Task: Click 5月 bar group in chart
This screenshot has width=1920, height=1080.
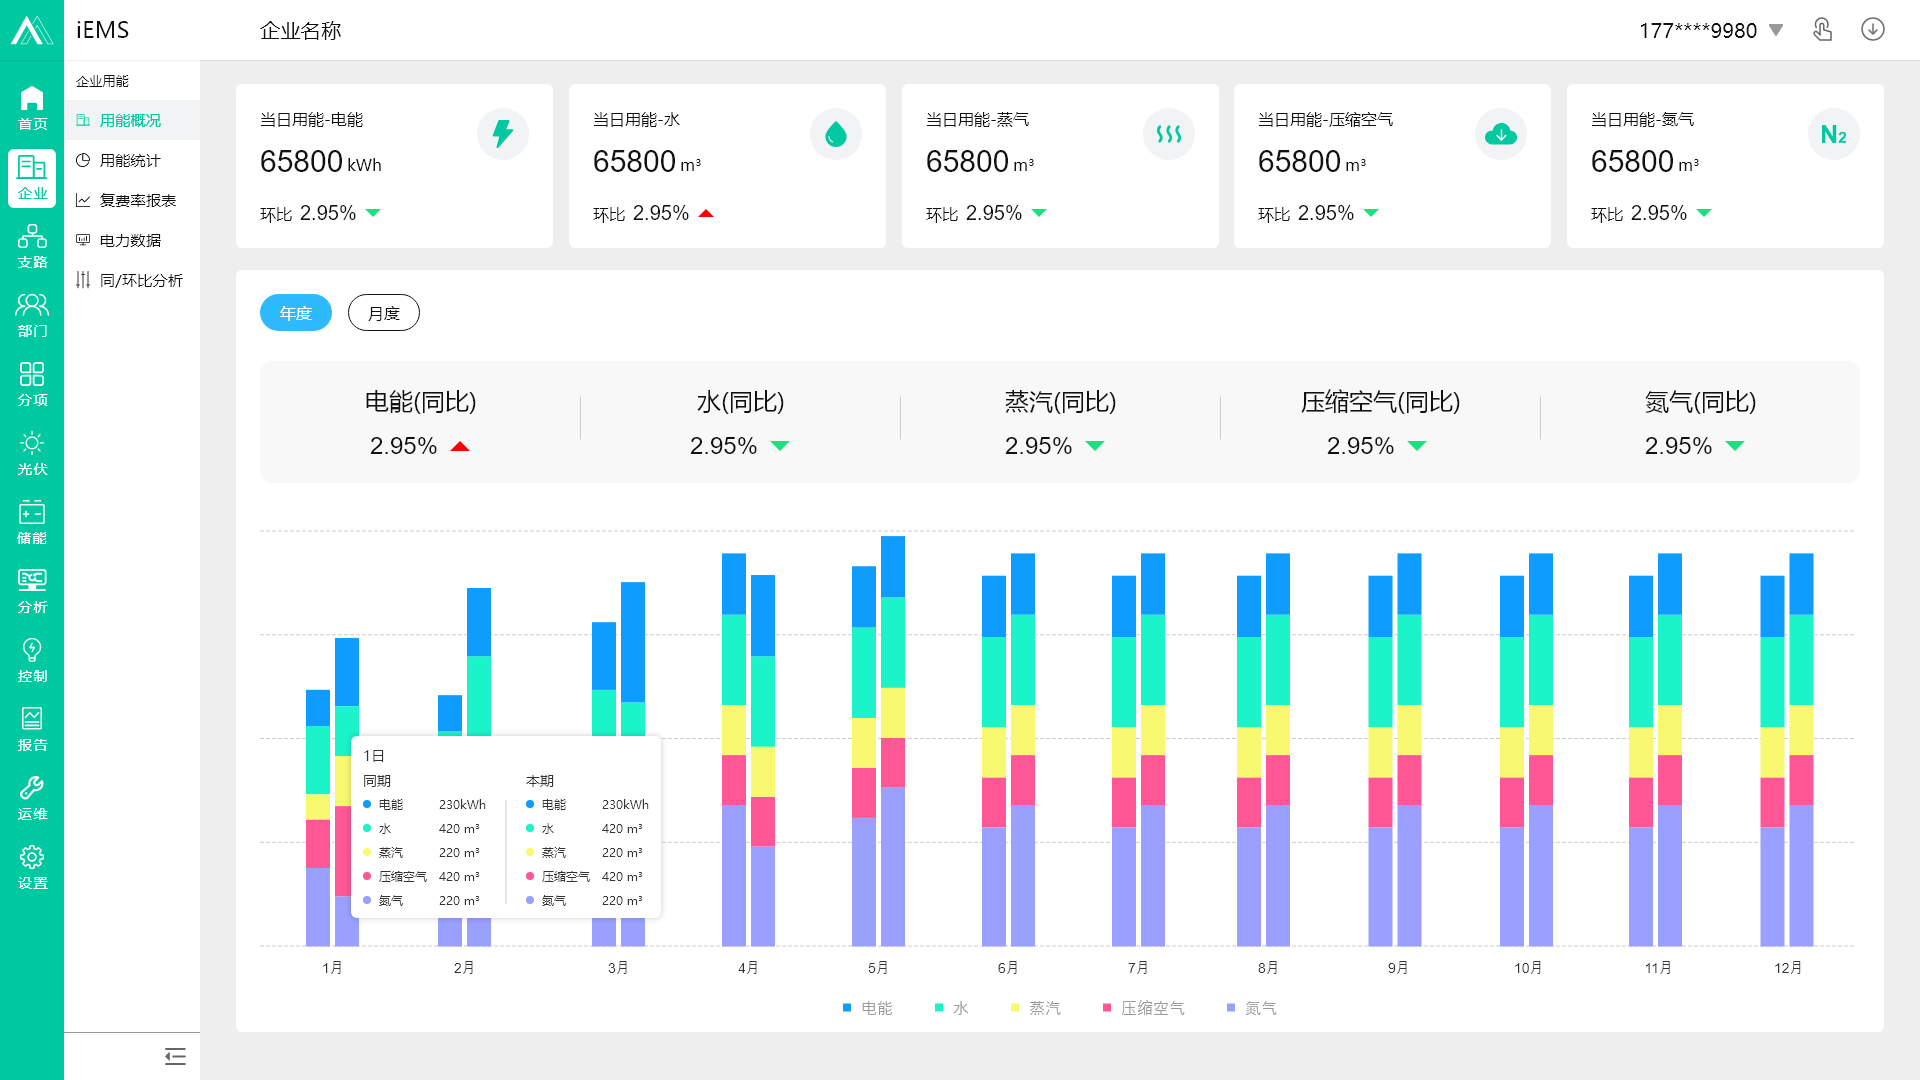Action: (878, 741)
